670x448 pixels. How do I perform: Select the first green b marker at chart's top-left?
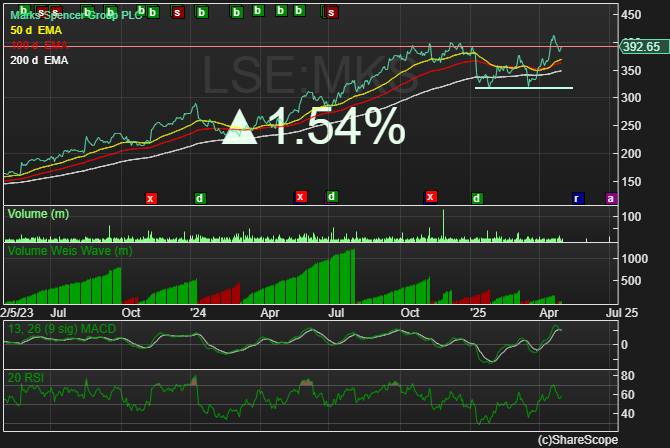pos(24,10)
